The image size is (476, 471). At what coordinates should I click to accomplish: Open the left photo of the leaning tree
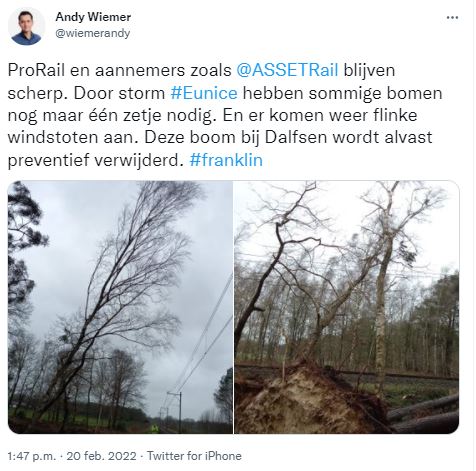[x=120, y=307]
